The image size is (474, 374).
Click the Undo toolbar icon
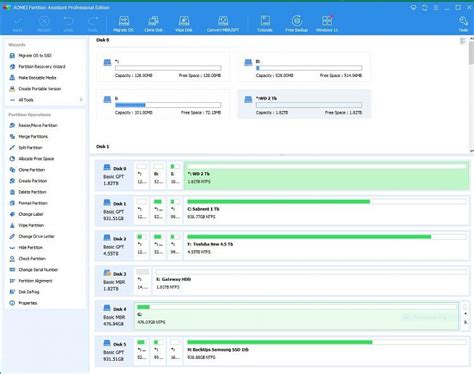coord(68,24)
